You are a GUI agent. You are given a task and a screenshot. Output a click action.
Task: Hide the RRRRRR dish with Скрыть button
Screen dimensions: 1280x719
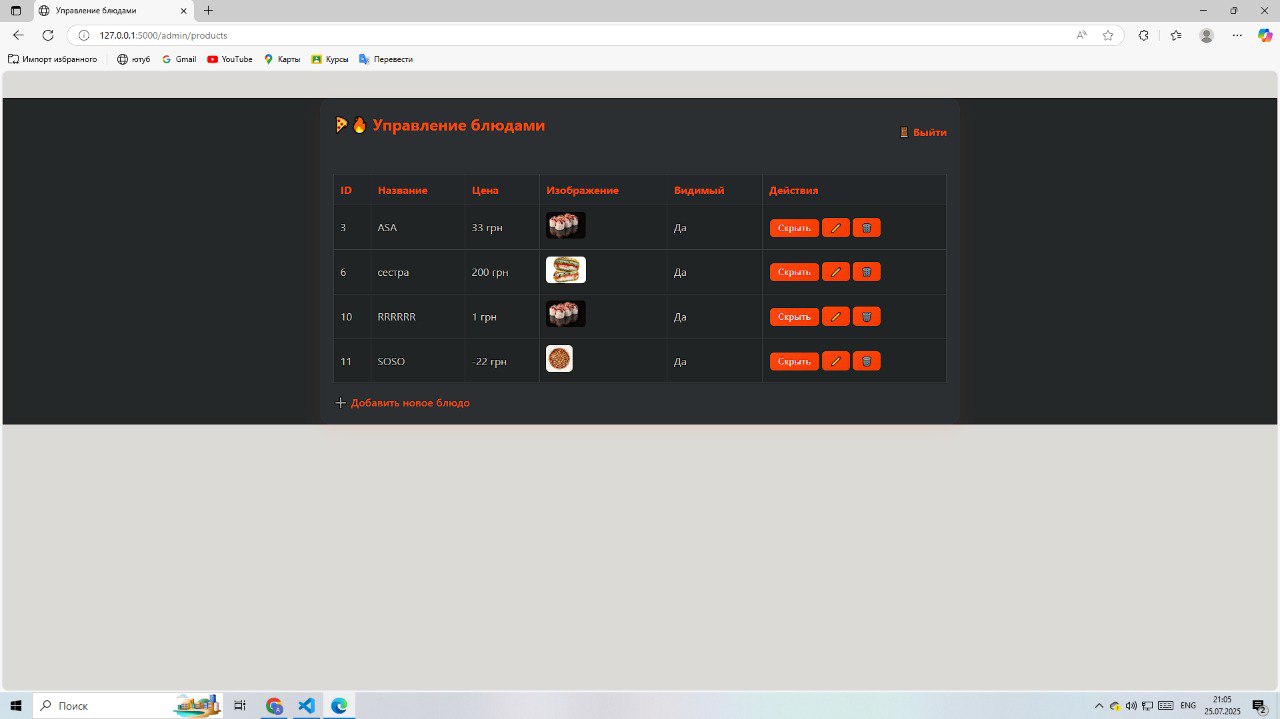[x=794, y=317]
